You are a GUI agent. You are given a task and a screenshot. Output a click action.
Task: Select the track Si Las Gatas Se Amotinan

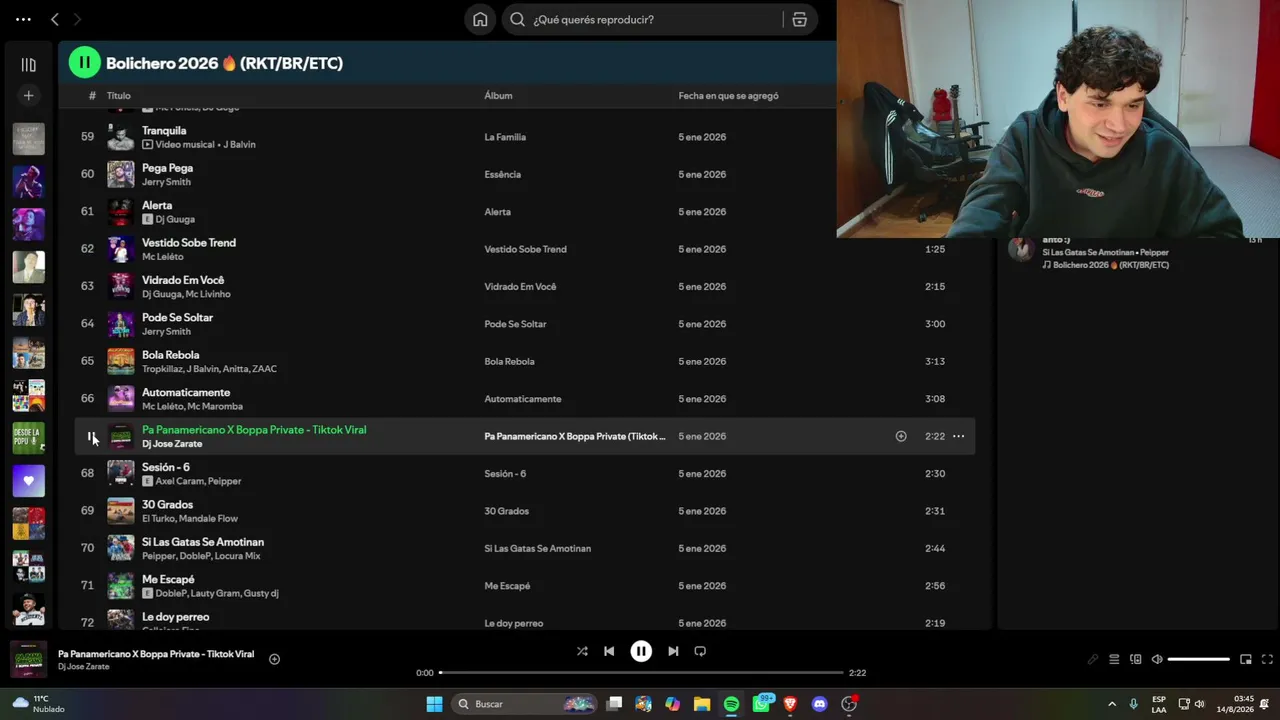pos(203,542)
